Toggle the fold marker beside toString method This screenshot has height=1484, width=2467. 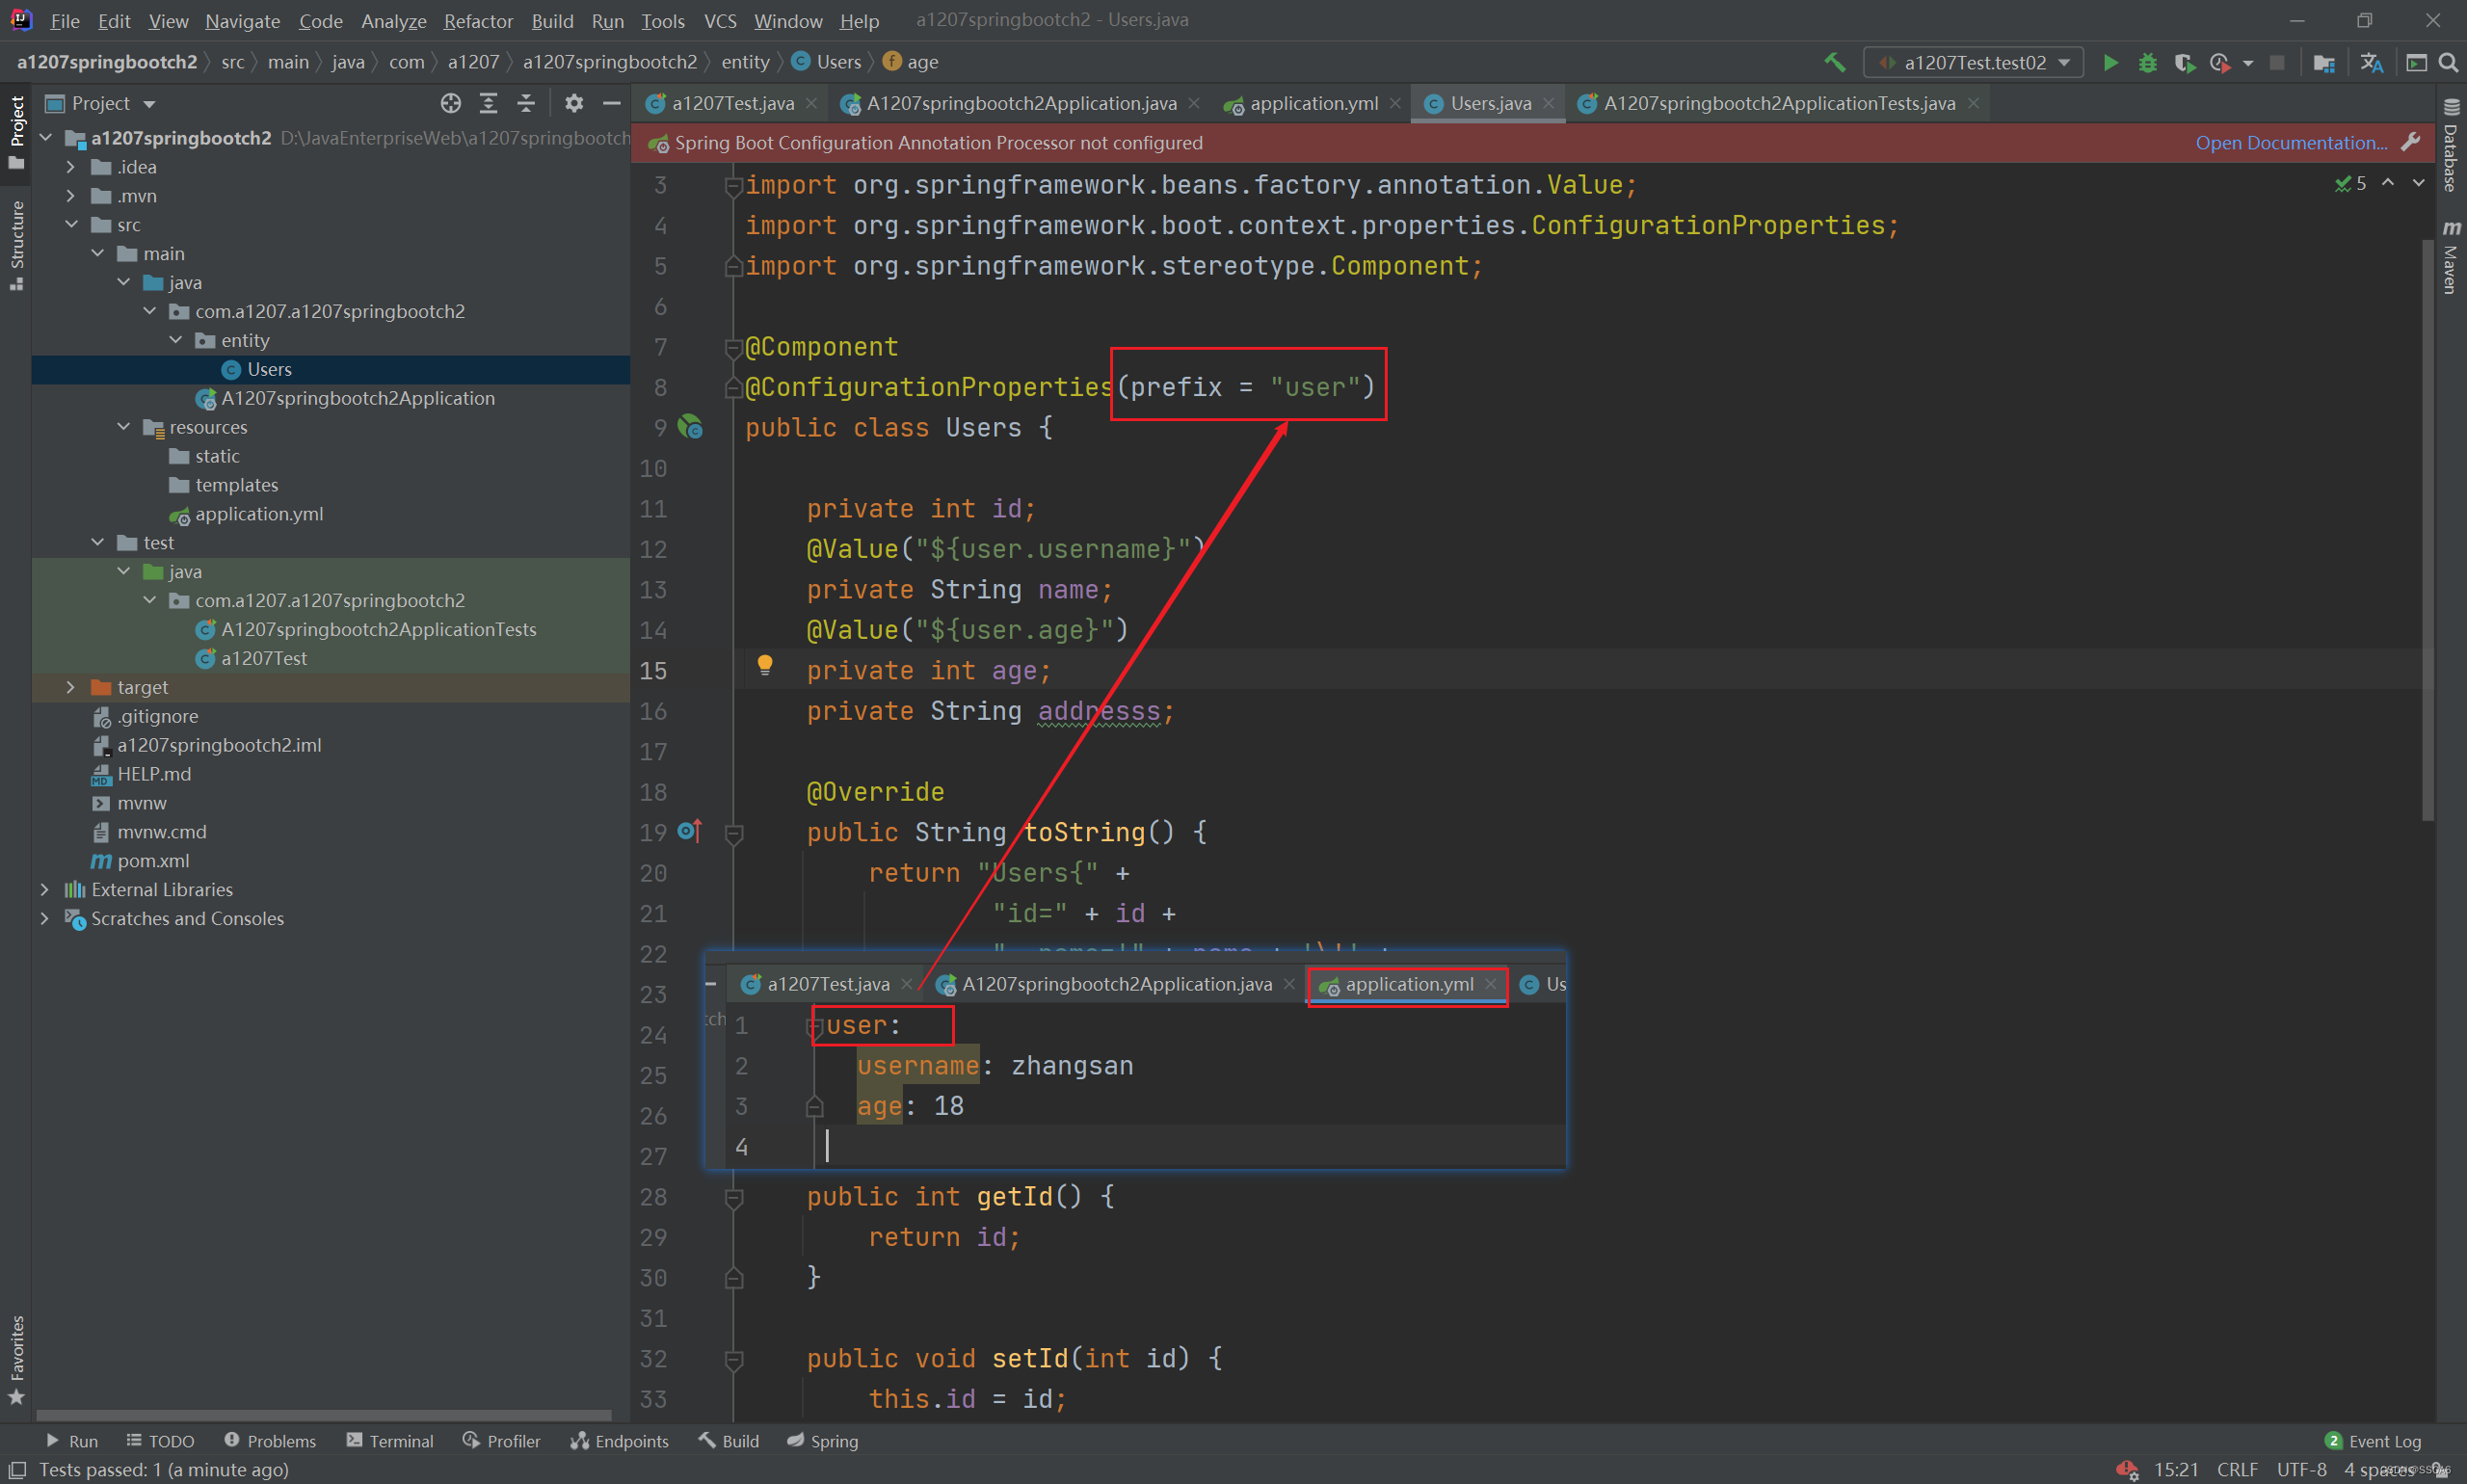[734, 832]
